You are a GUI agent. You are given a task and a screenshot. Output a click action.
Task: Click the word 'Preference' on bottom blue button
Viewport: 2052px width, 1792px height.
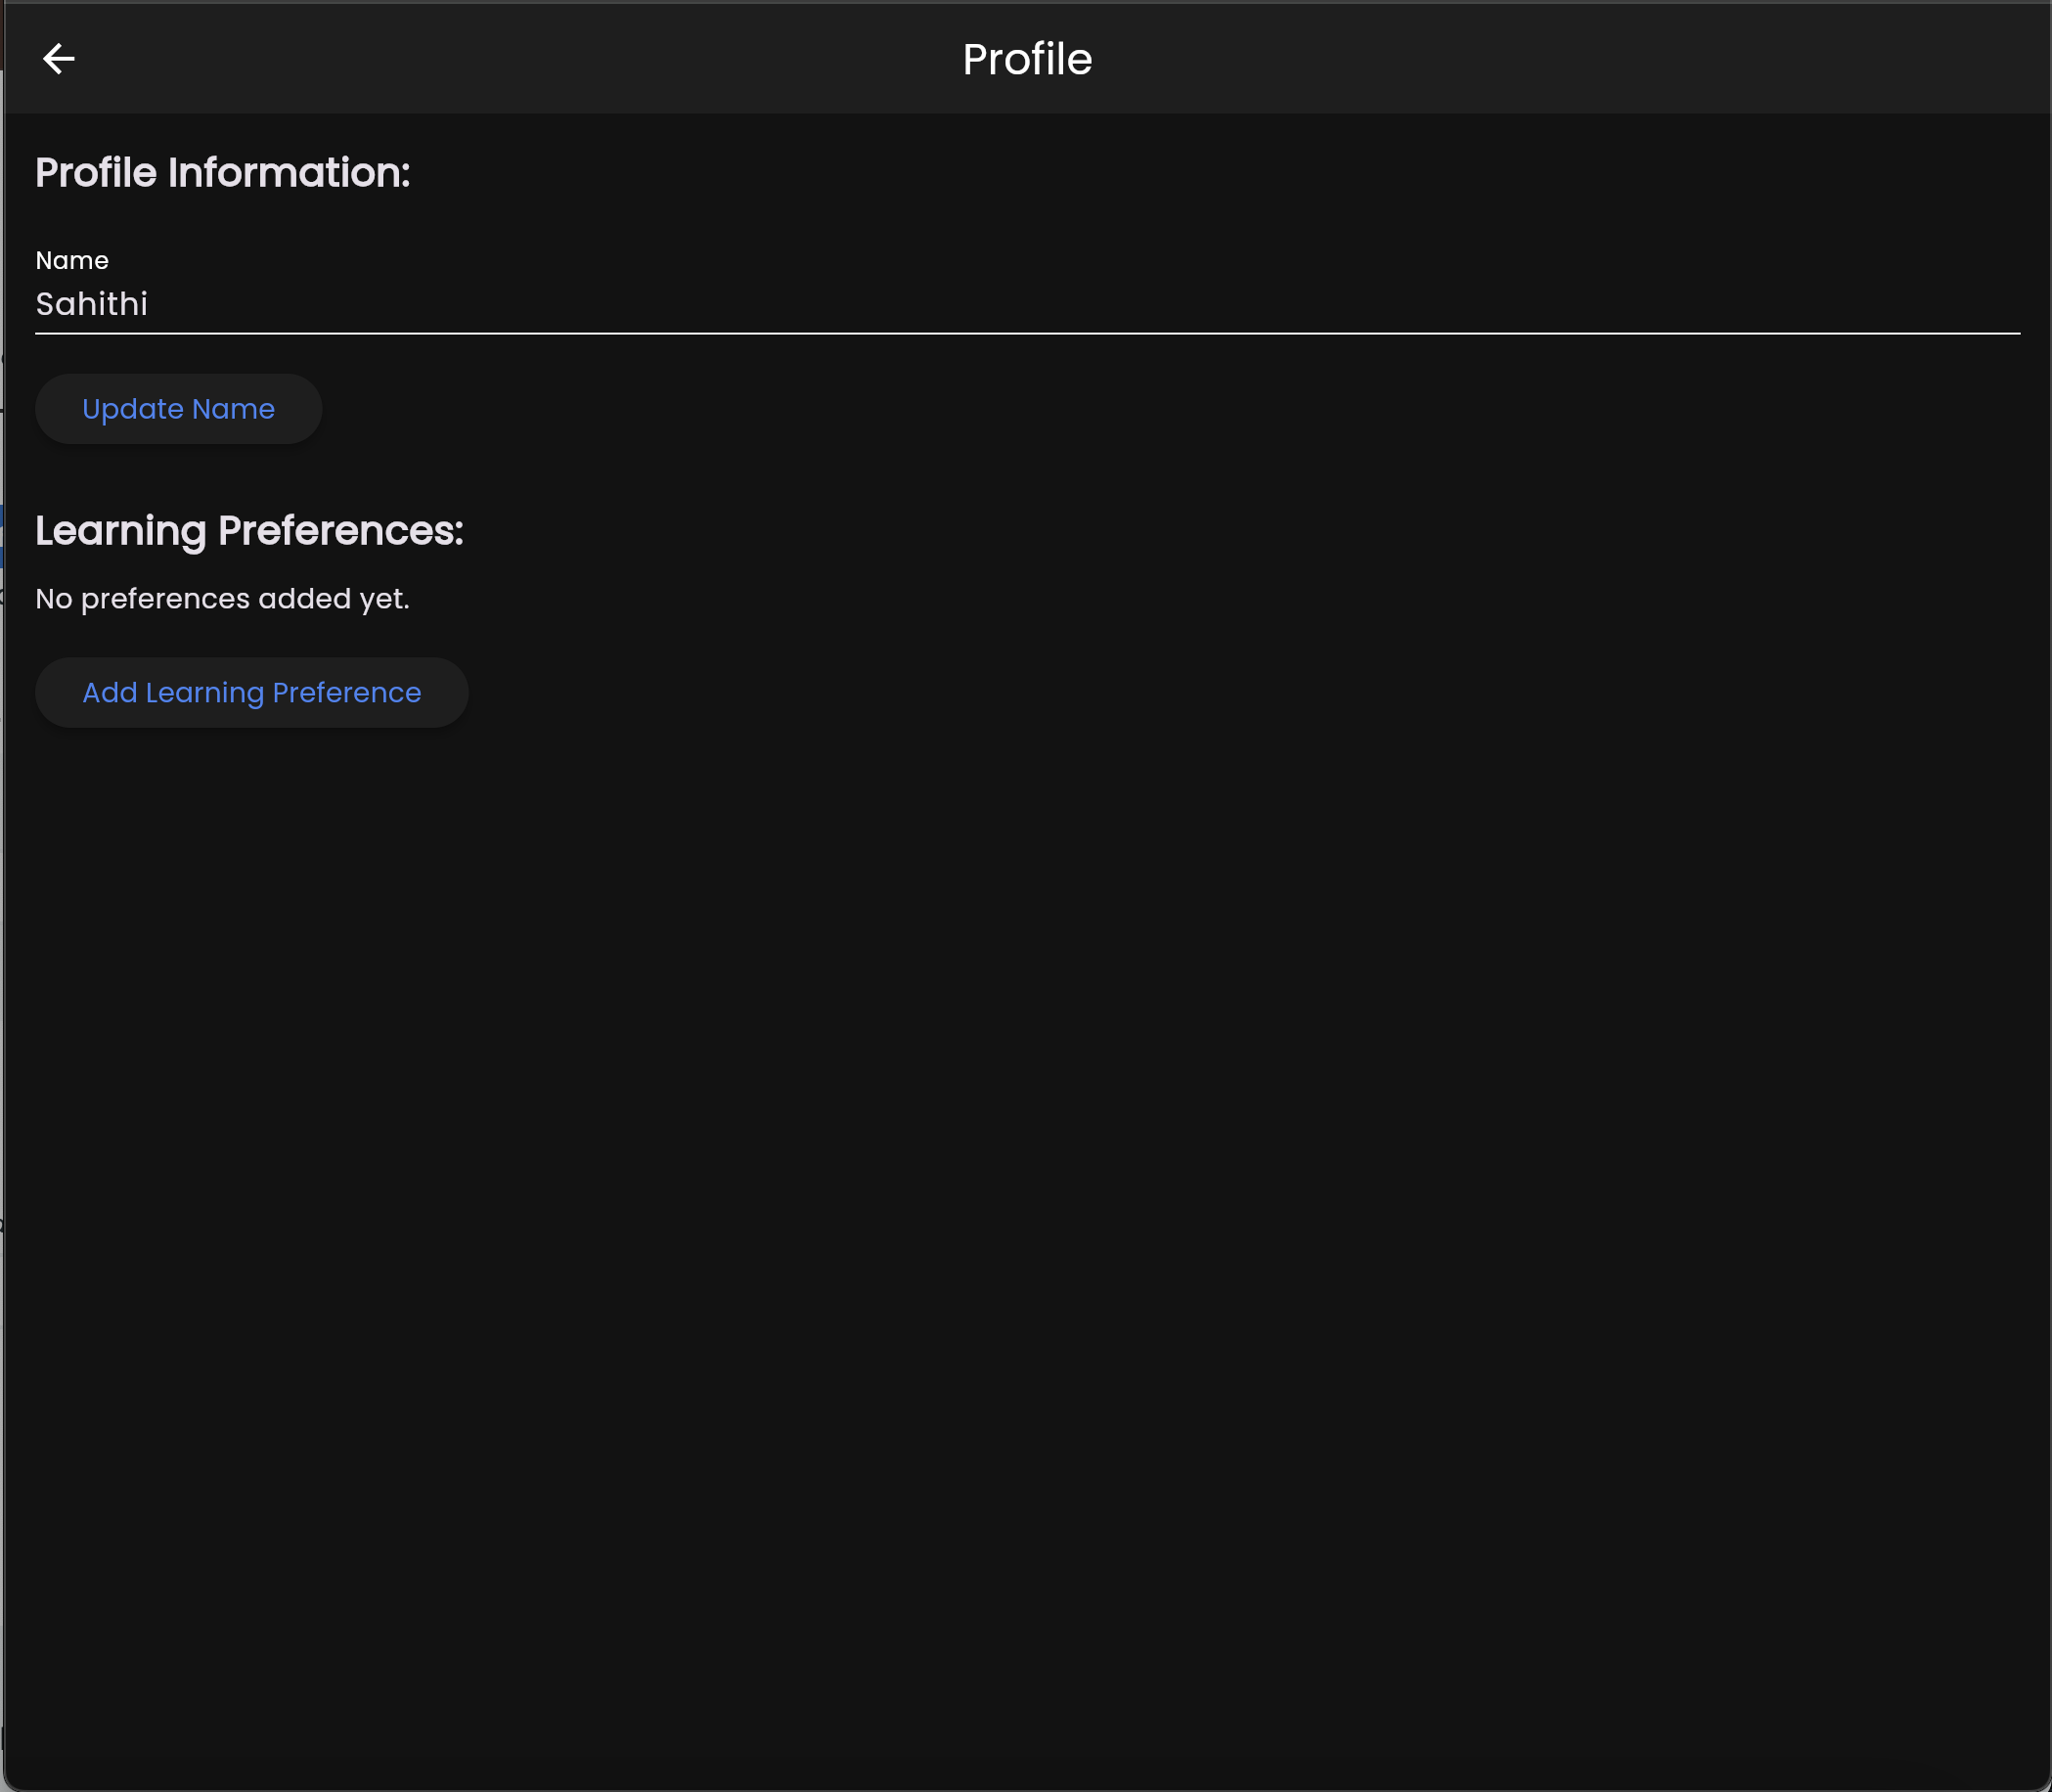point(346,693)
